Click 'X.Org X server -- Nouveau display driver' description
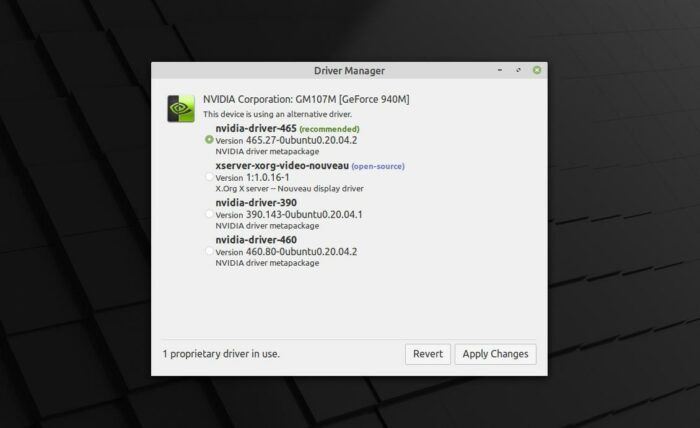 289,188
